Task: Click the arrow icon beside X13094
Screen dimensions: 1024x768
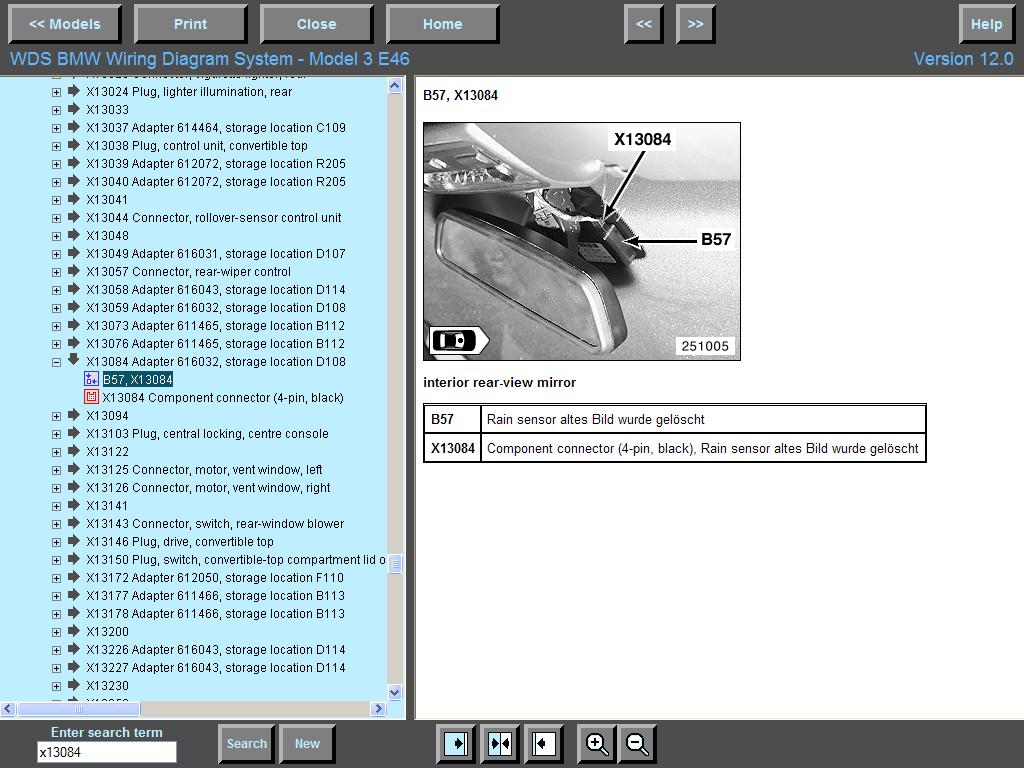Action: click(x=74, y=415)
